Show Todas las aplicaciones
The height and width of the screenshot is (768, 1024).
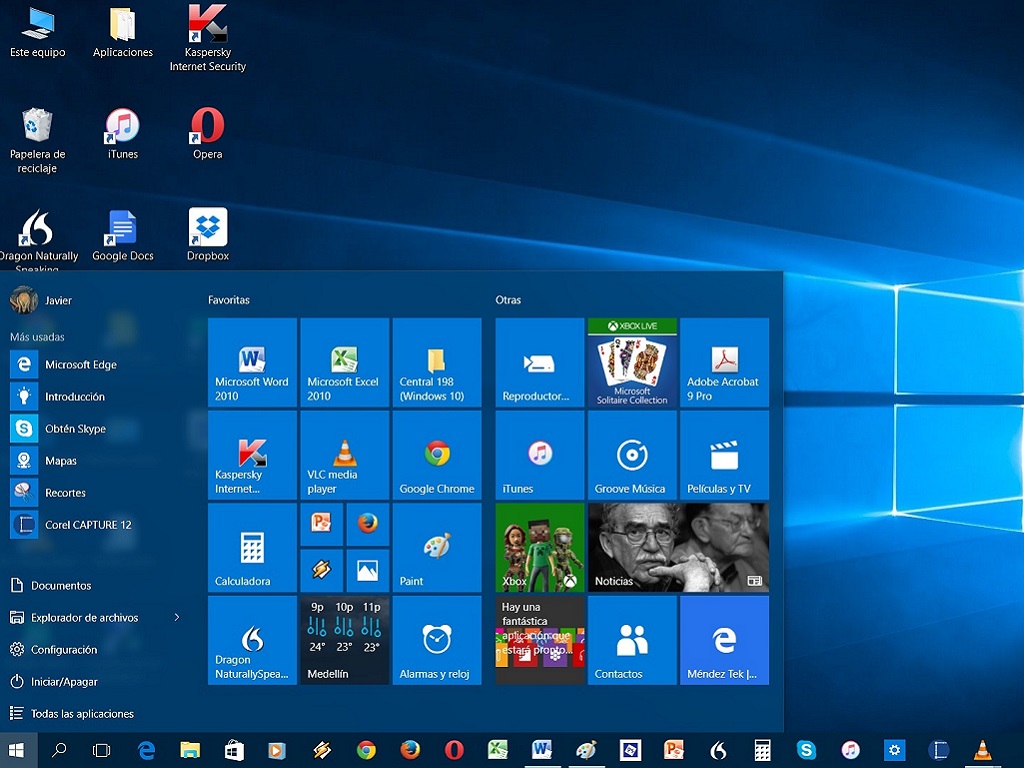tap(72, 713)
